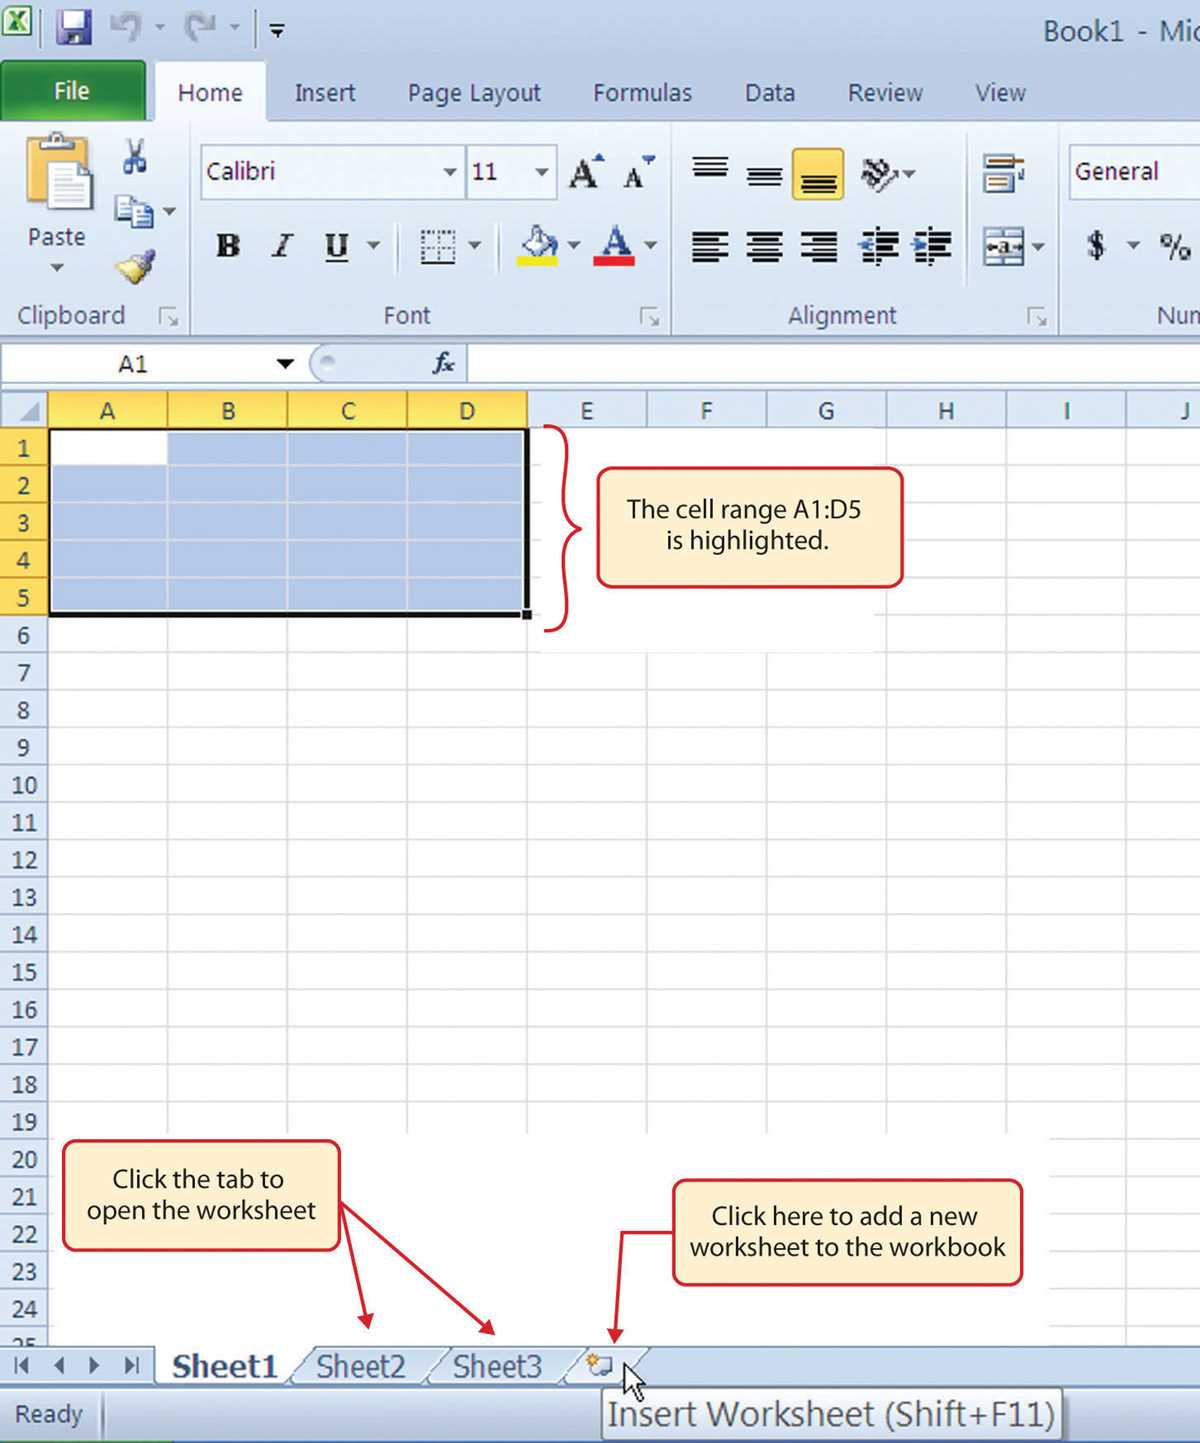Switch to the Data tab

770,93
